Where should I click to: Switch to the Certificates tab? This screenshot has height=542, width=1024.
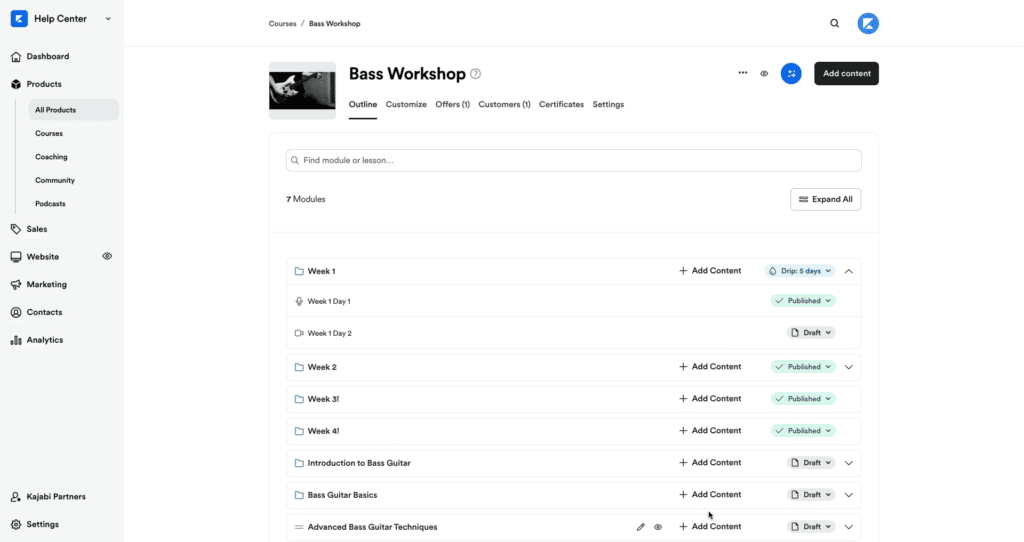pyautogui.click(x=562, y=104)
